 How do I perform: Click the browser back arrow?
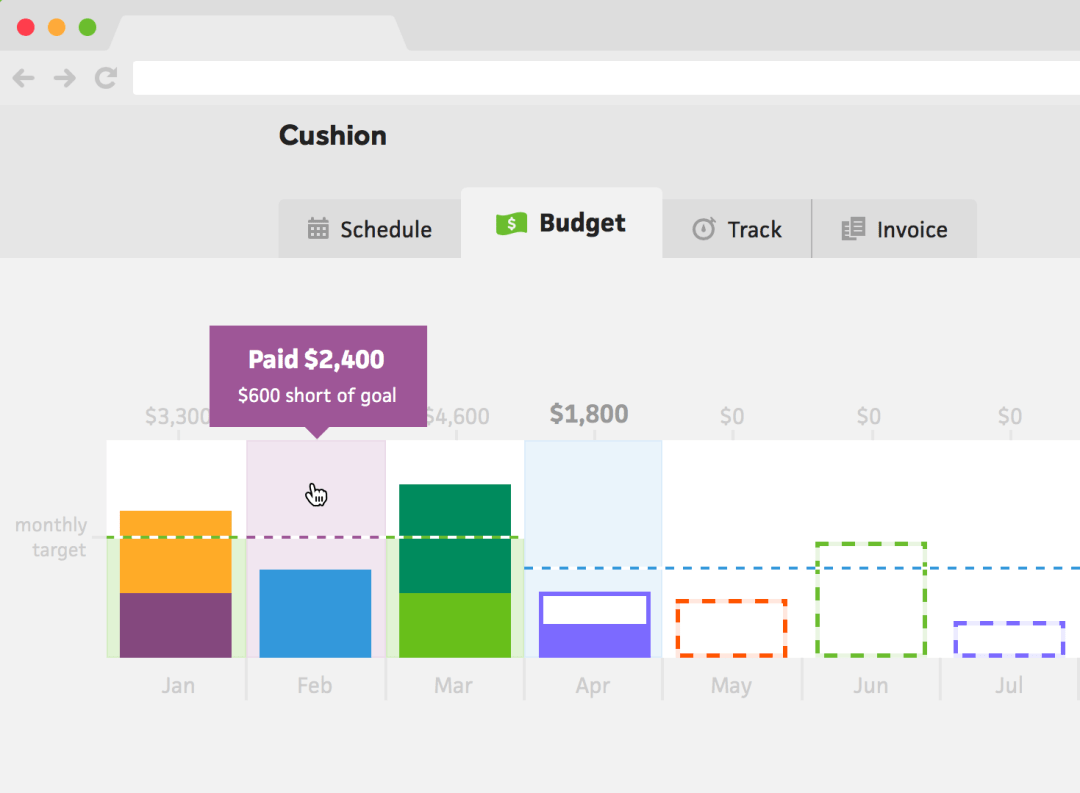23,78
